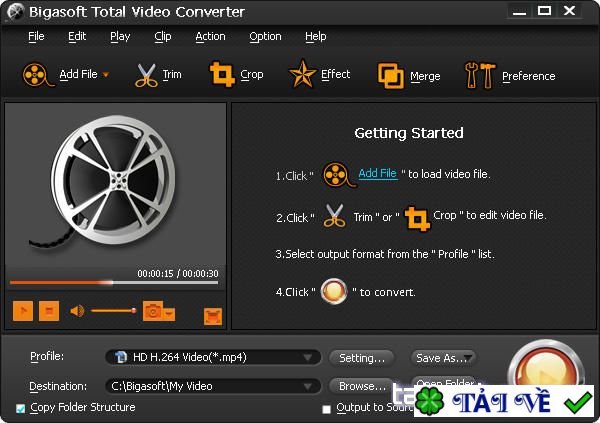Viewport: 600px width, 423px height.
Task: Click the film reel icon in step 1
Action: 338,175
